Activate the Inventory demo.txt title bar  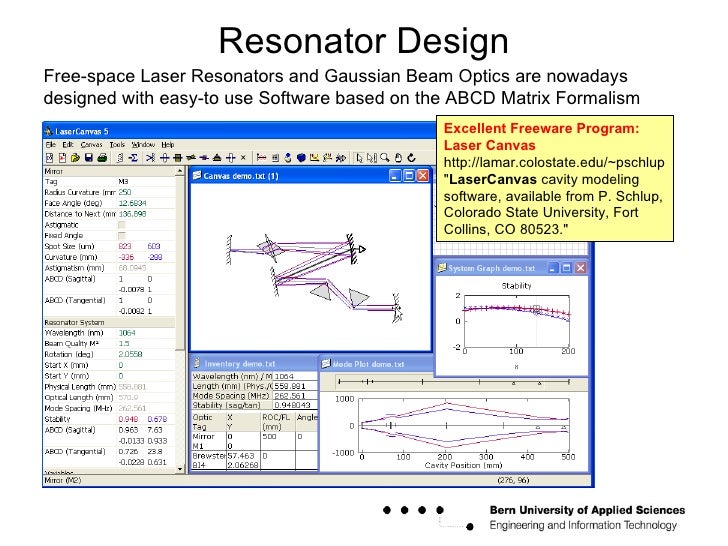254,364
